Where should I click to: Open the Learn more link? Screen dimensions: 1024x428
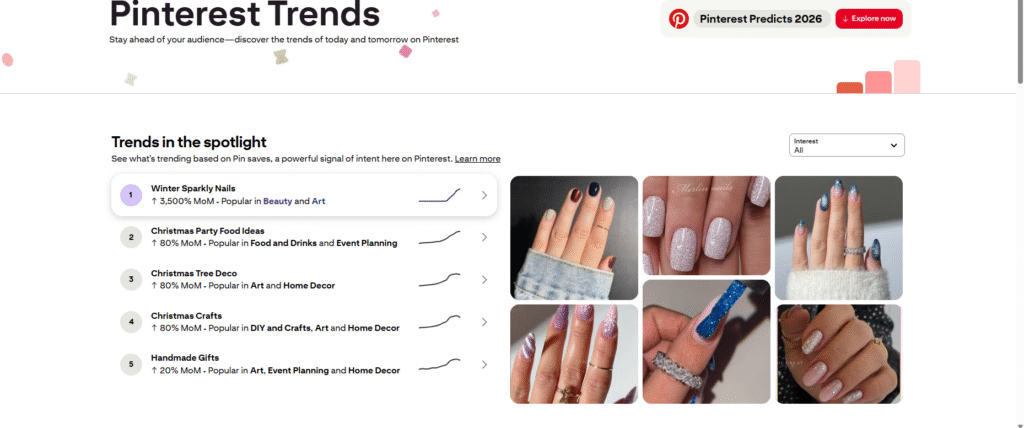point(477,159)
